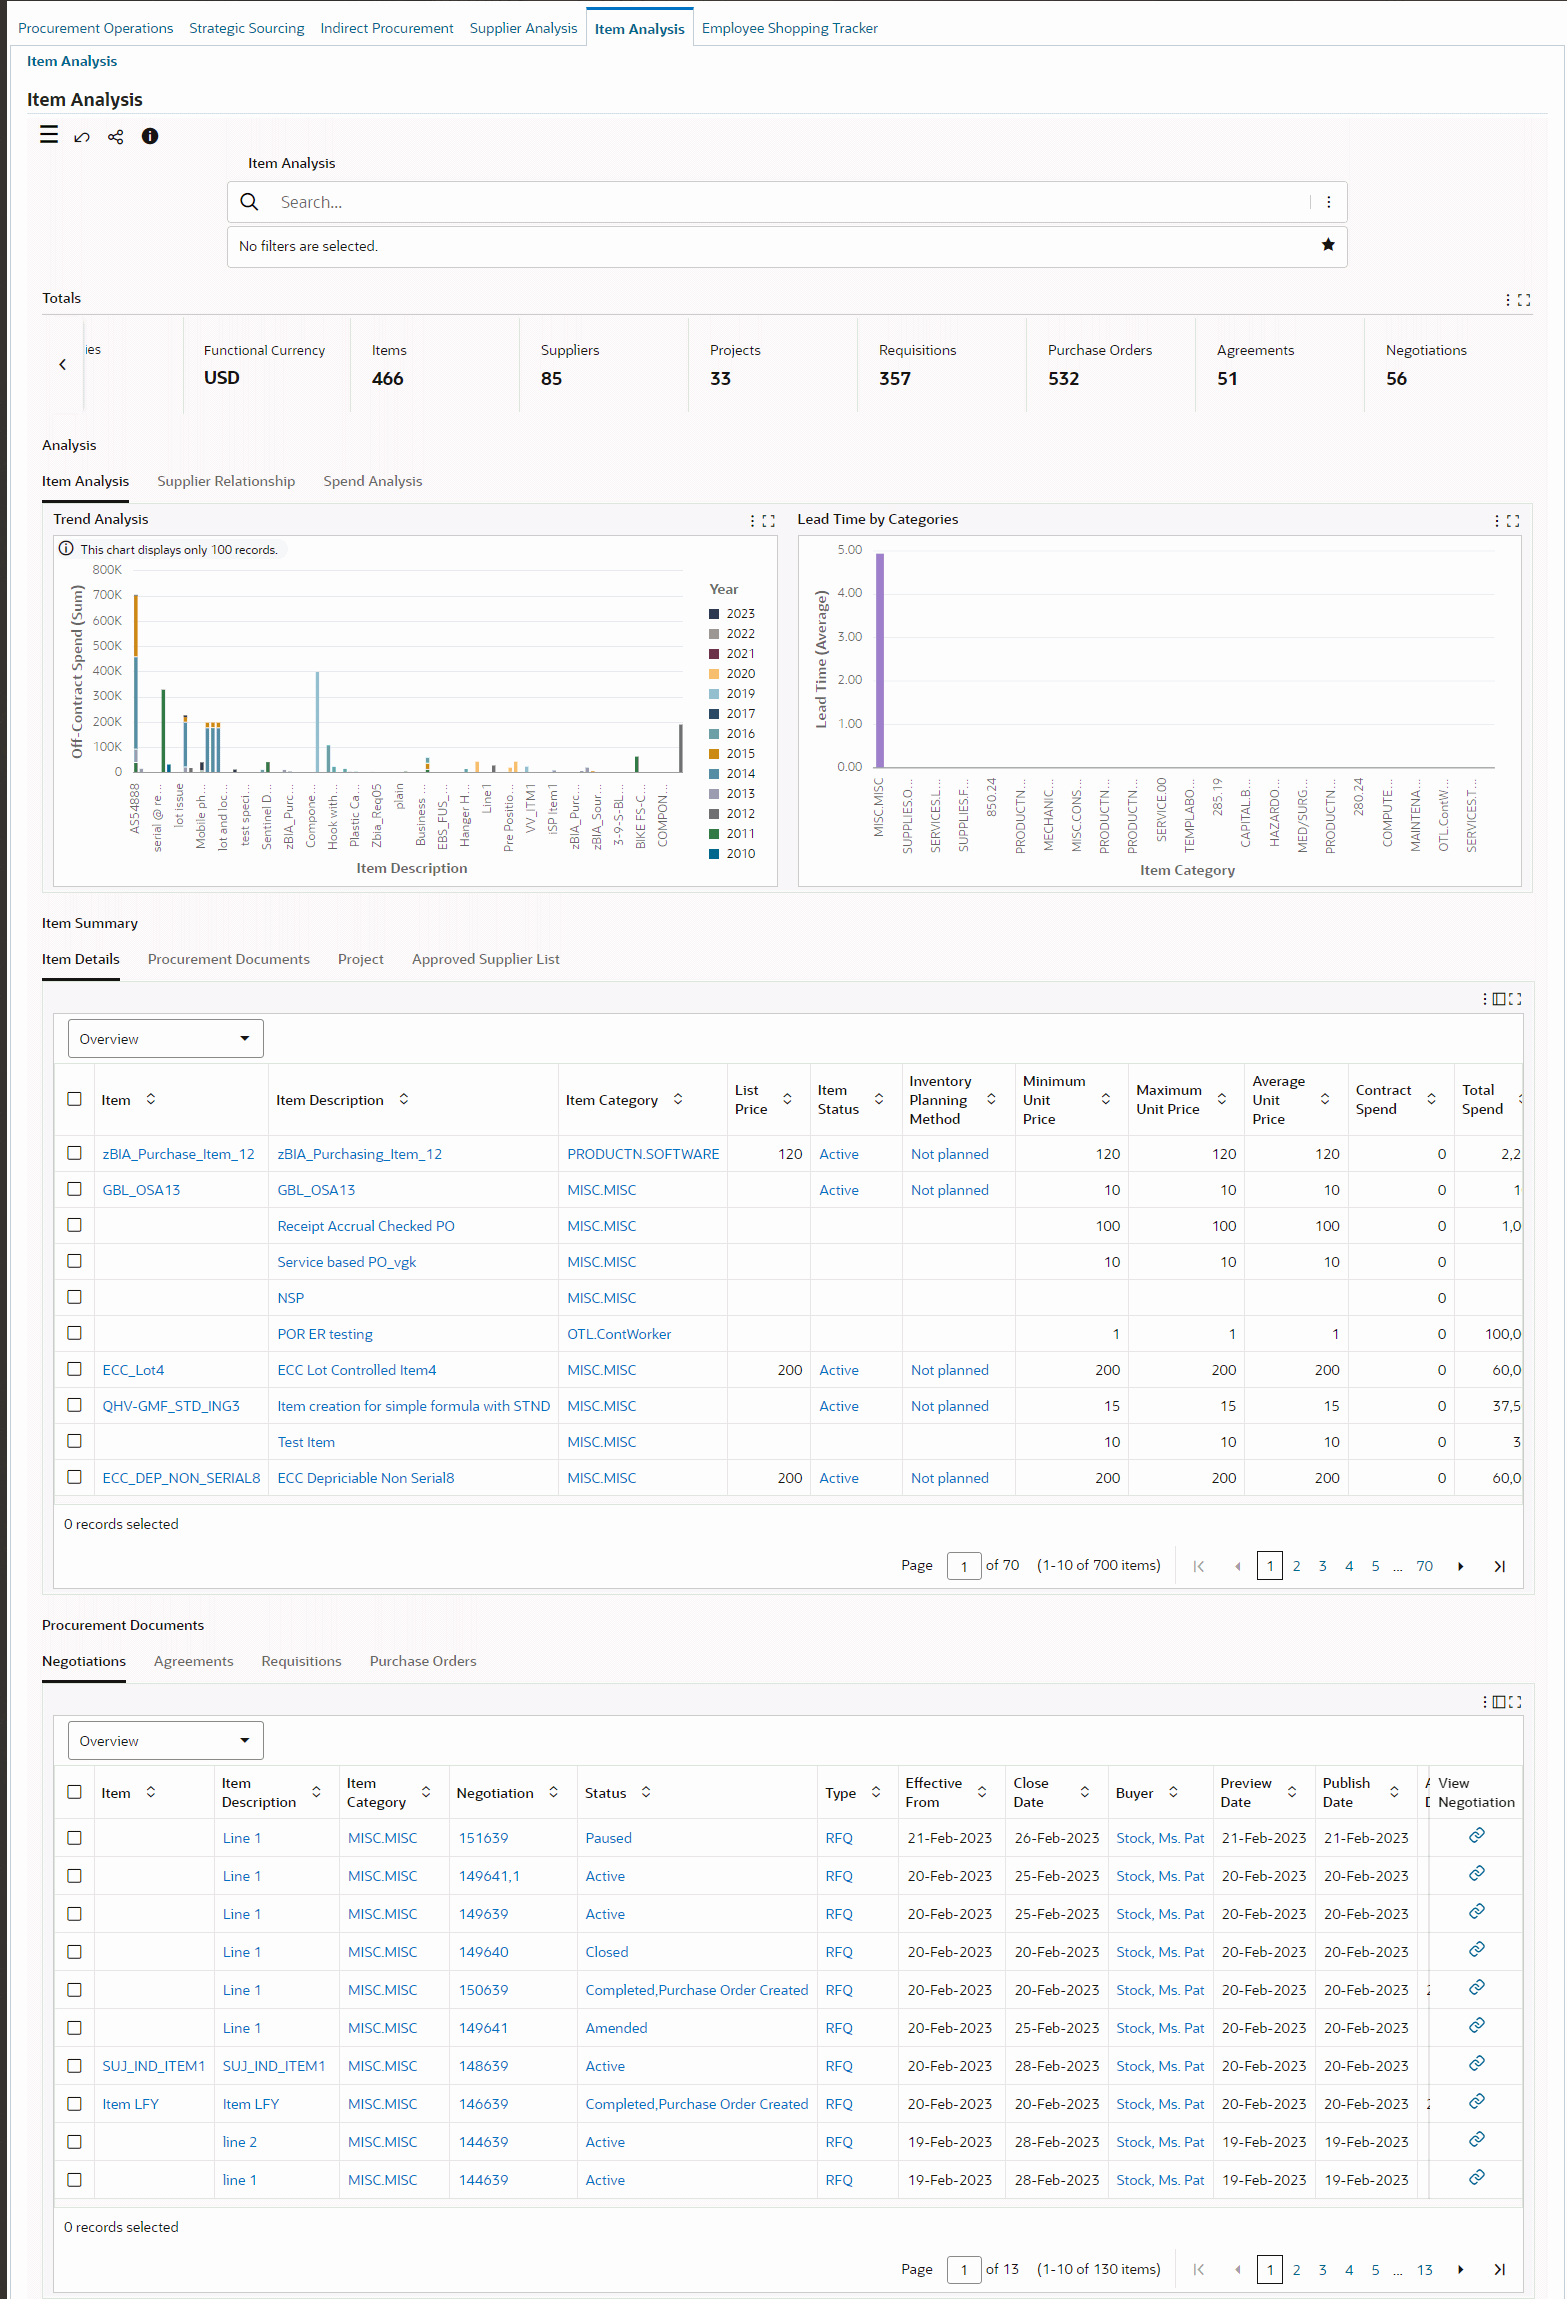Open the hamburger menu icon

(49, 135)
